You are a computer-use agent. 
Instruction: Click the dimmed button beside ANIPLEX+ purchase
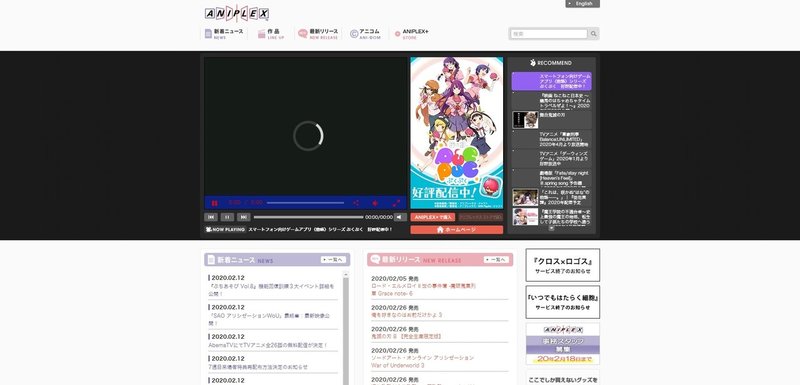[x=480, y=217]
